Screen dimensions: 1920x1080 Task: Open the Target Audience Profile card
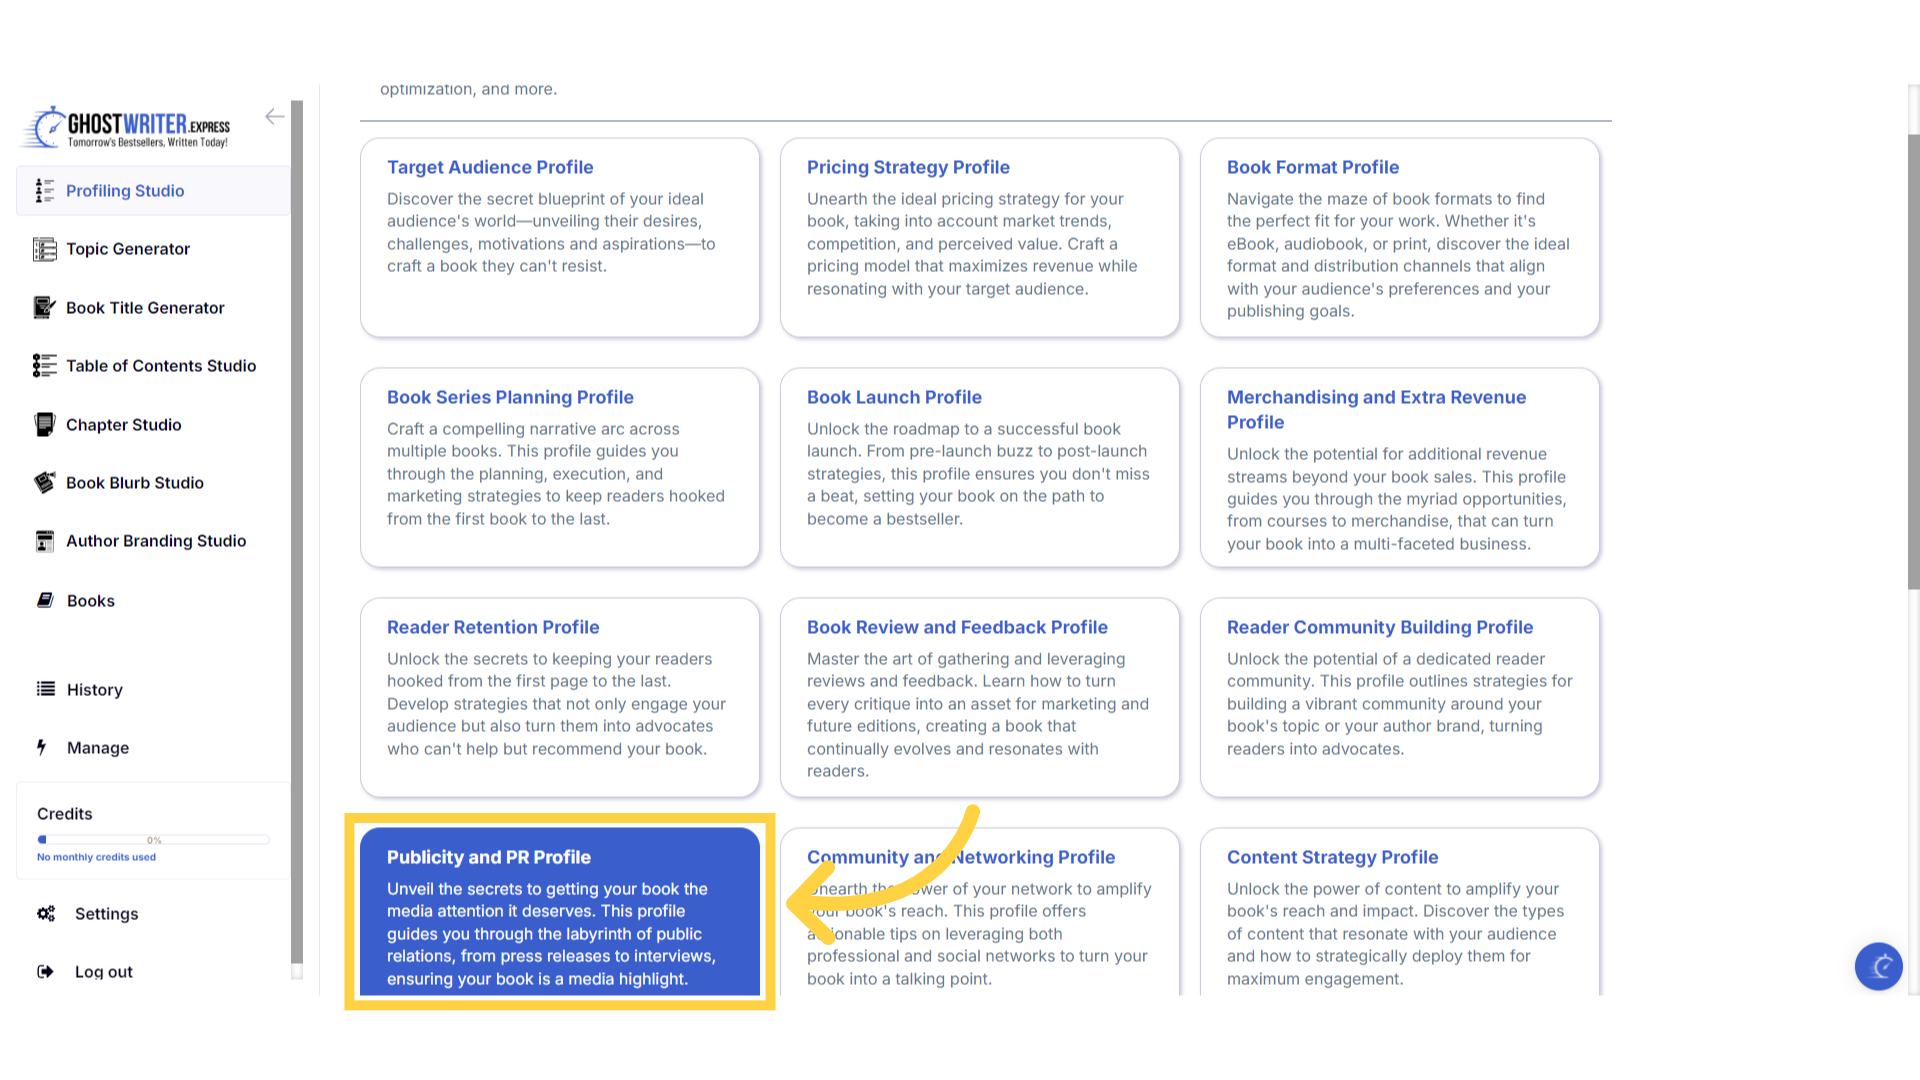[x=559, y=237]
